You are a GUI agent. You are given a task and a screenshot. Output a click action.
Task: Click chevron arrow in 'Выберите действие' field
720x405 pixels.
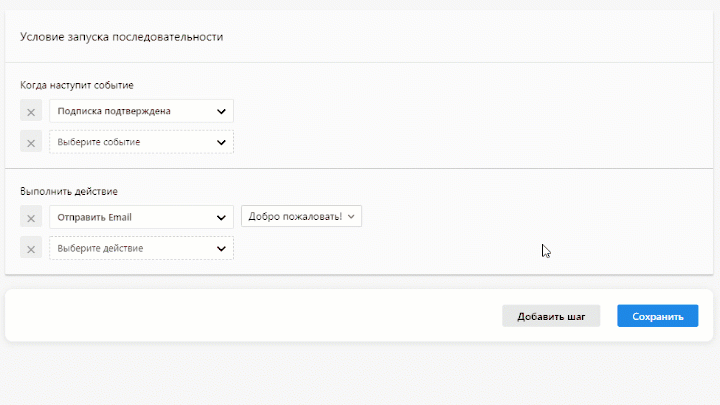pyautogui.click(x=221, y=248)
